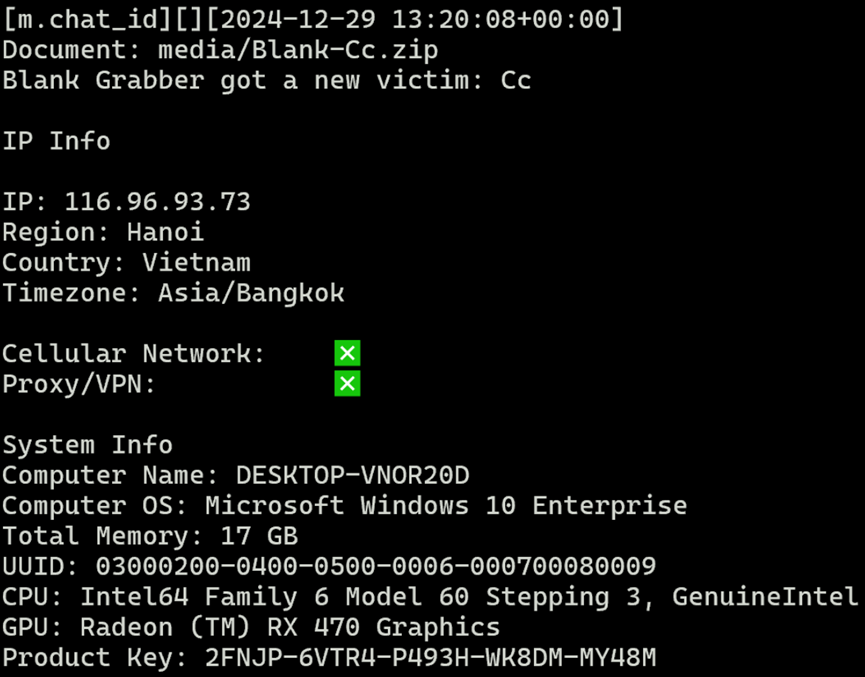Click the computer name DESKTOP-VNOR20D
The width and height of the screenshot is (865, 677).
[x=352, y=475]
